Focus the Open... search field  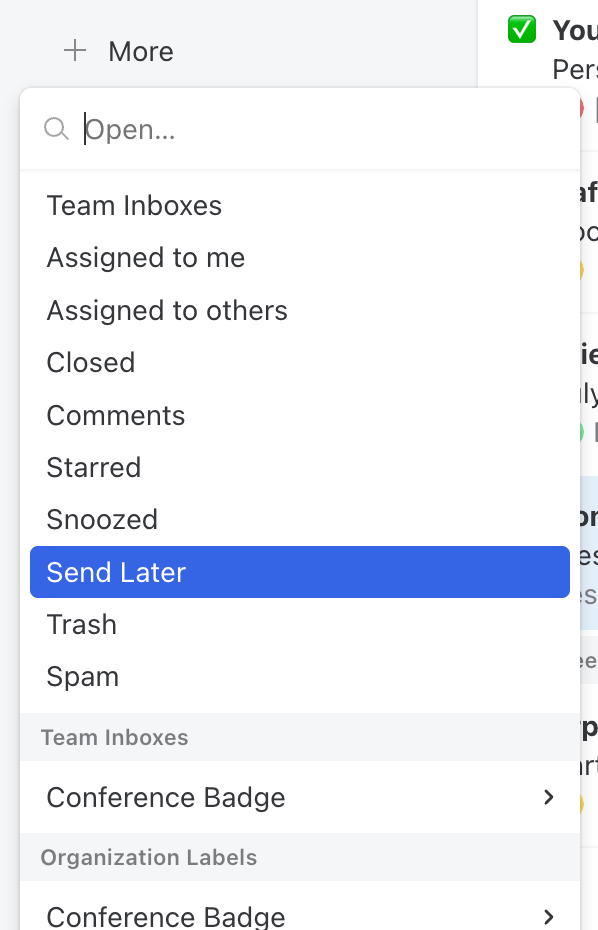[x=325, y=129]
